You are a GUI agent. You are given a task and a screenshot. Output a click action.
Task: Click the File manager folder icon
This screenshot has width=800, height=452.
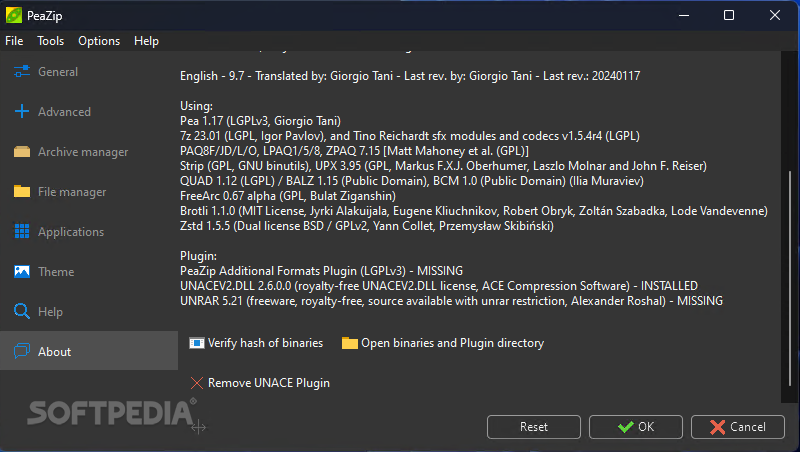pos(21,191)
